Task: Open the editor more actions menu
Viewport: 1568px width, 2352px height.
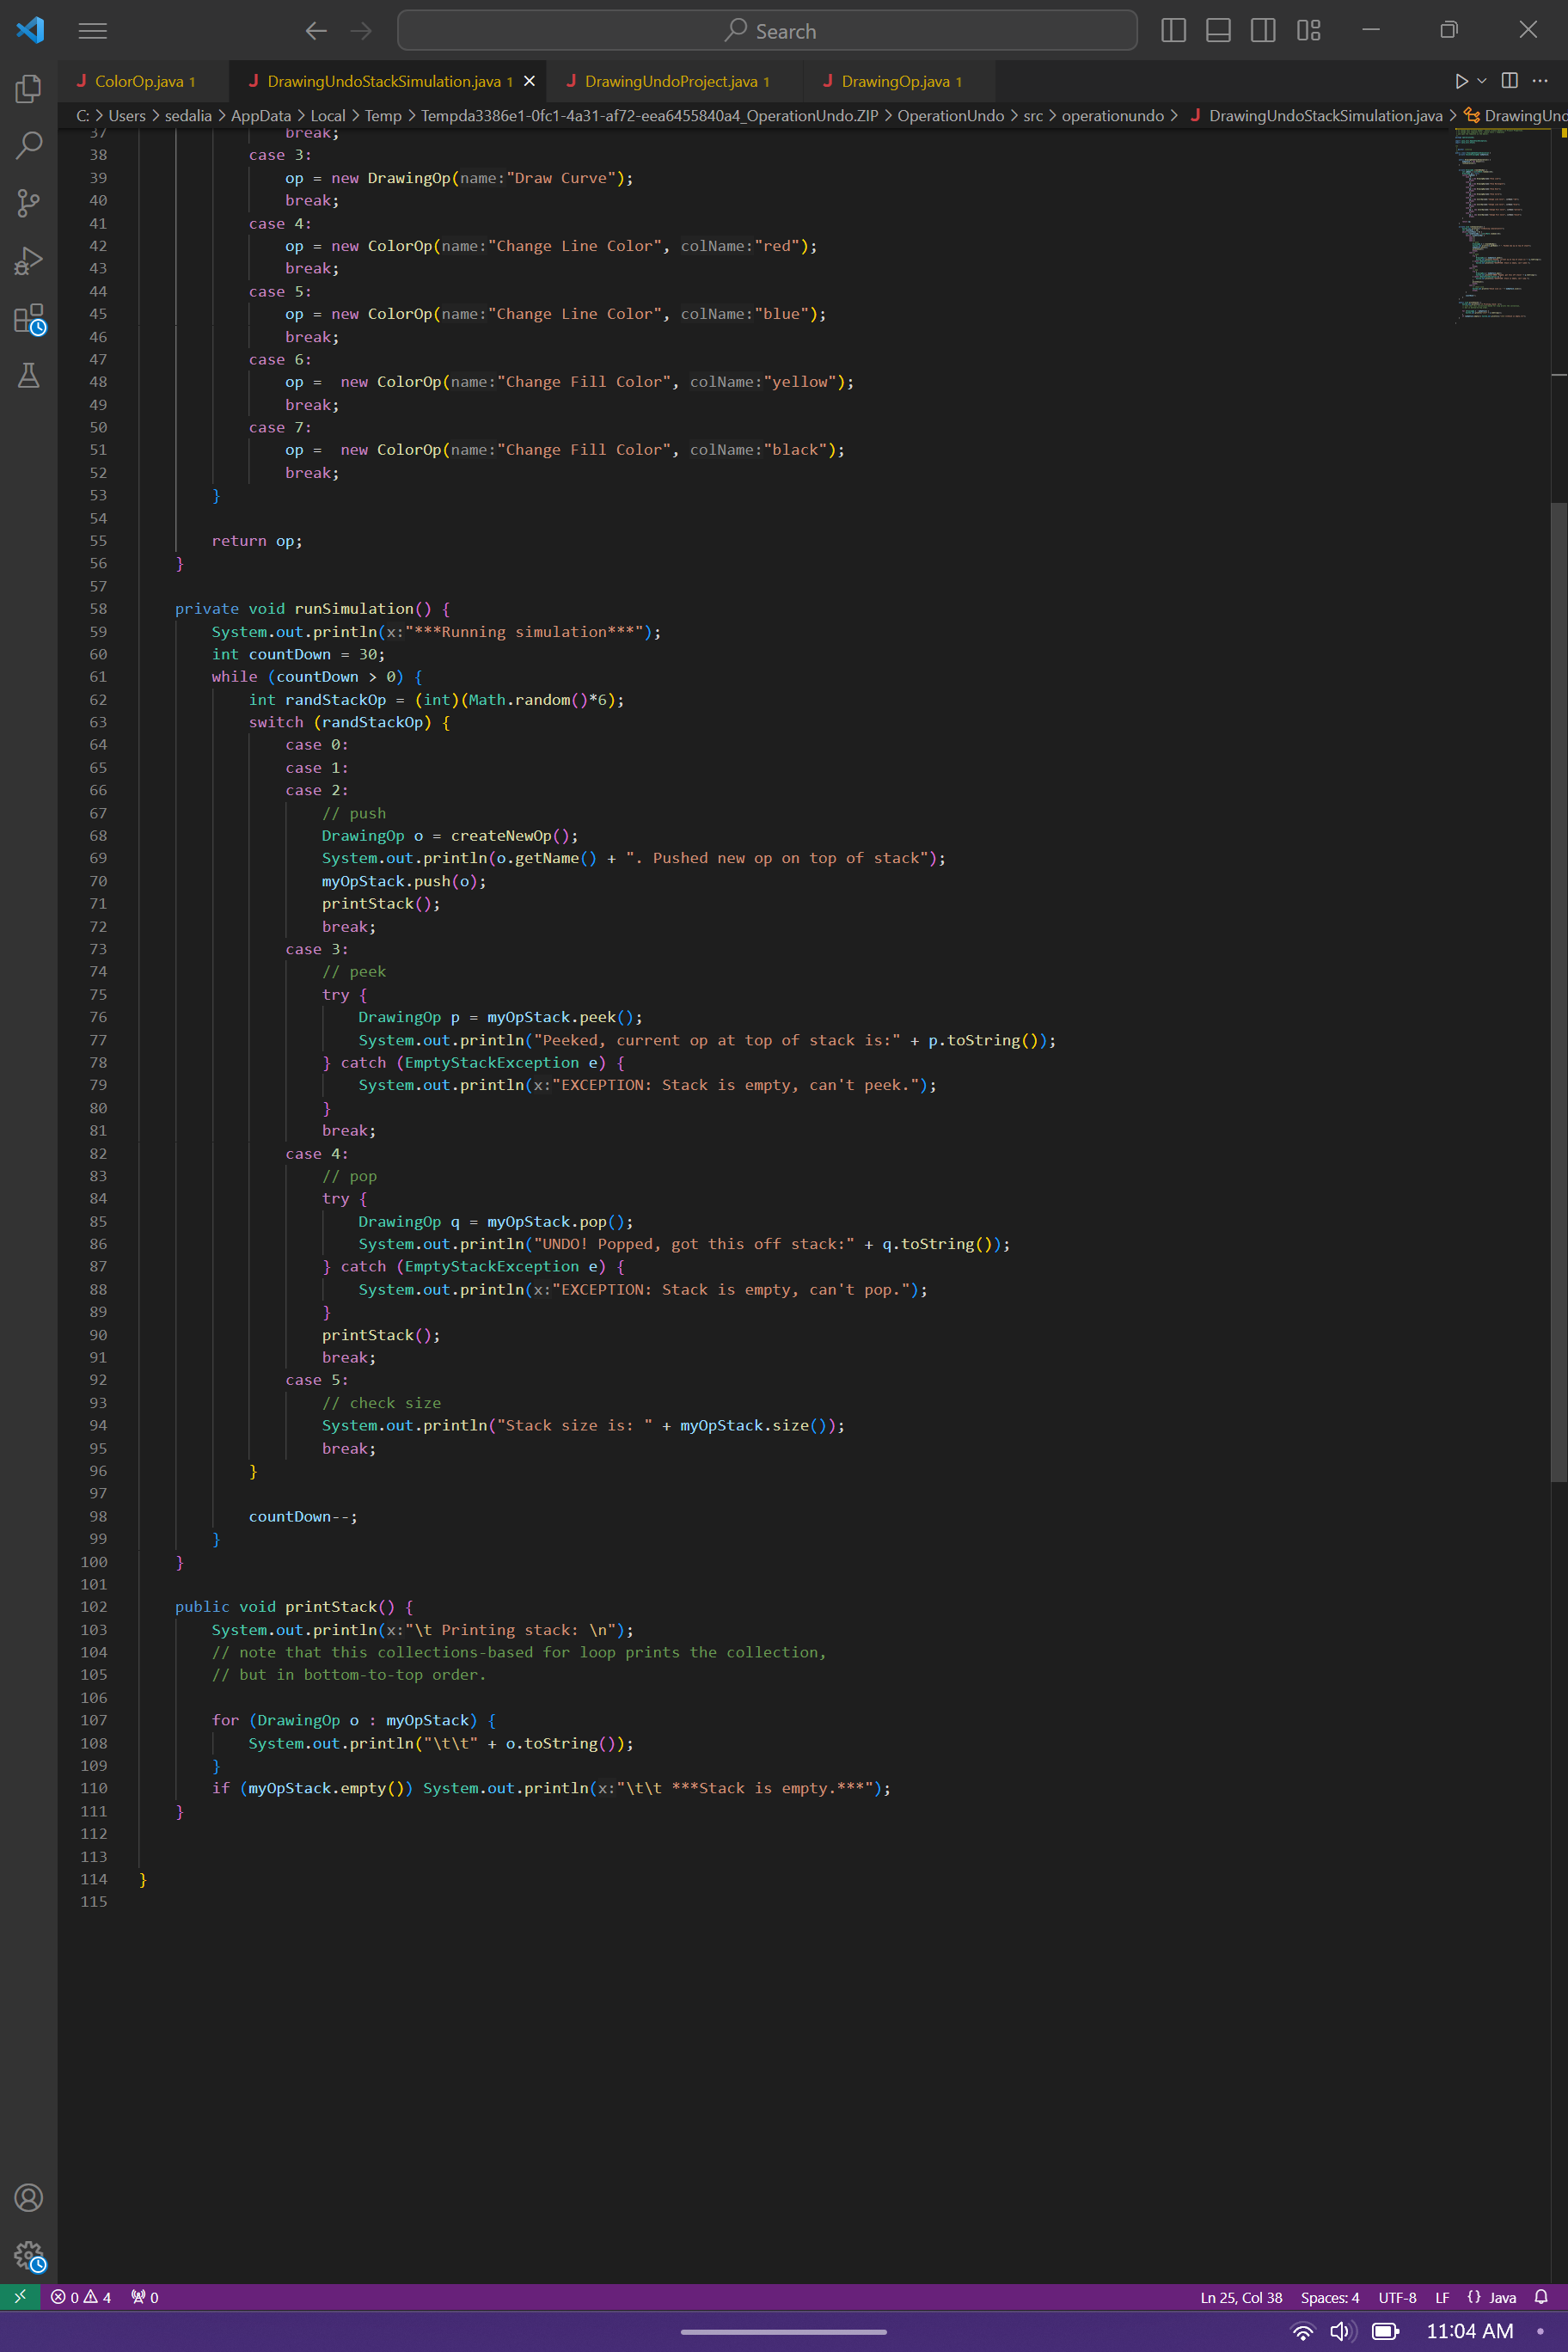Action: (x=1540, y=81)
